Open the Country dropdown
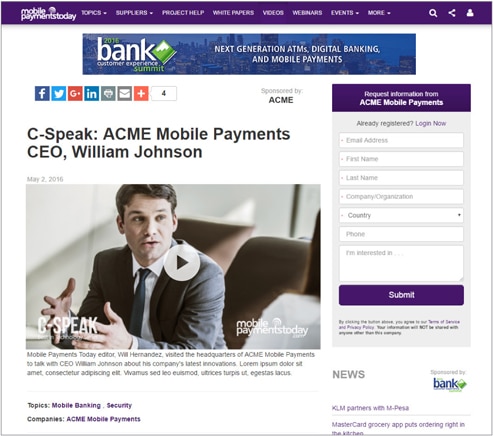The height and width of the screenshot is (436, 493). coord(401,215)
